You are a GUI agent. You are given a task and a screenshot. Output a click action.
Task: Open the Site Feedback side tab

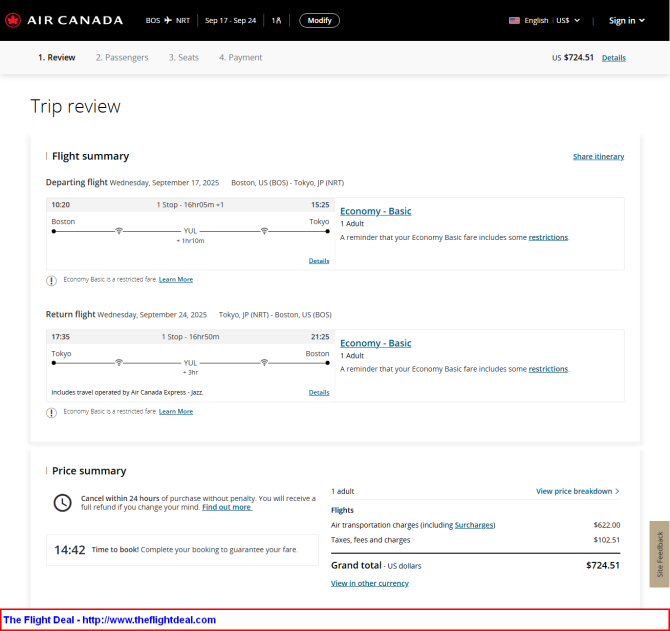coord(659,554)
